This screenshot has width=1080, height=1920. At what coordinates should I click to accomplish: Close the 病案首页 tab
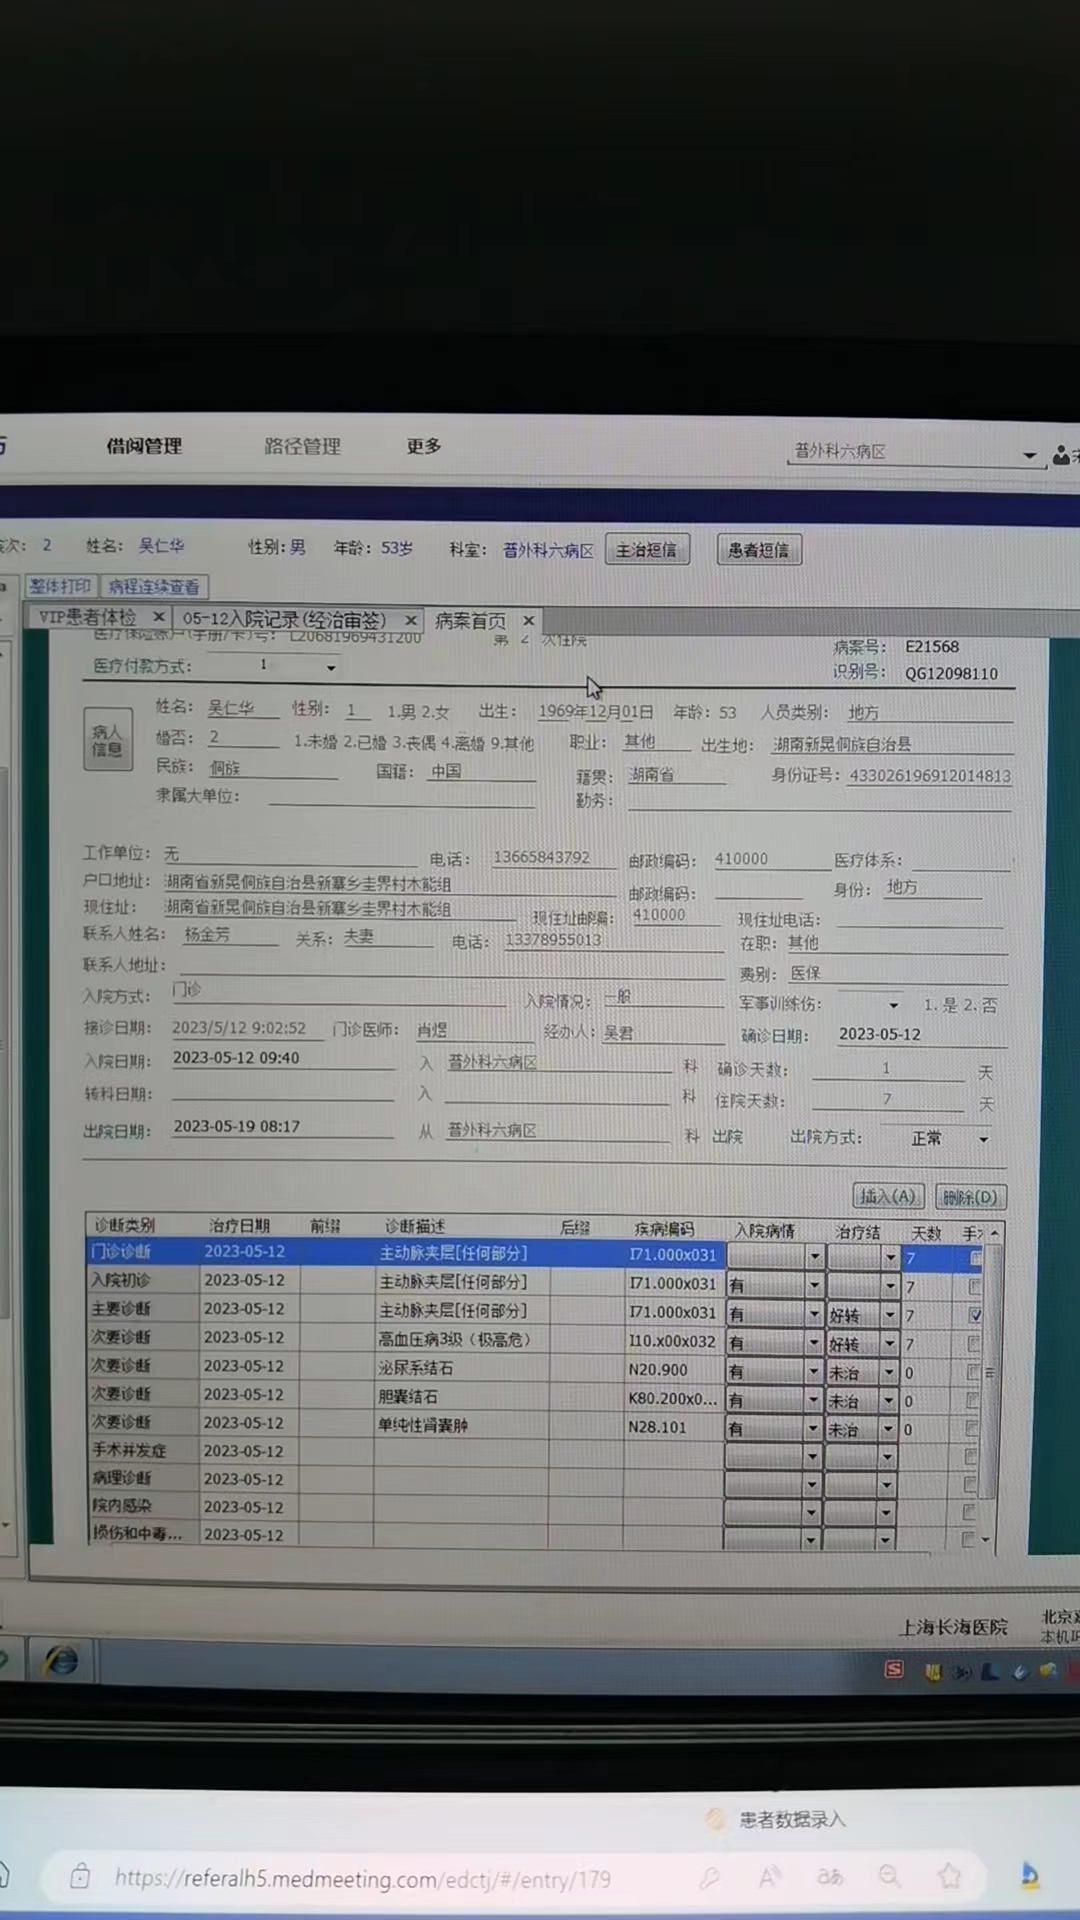tap(529, 620)
